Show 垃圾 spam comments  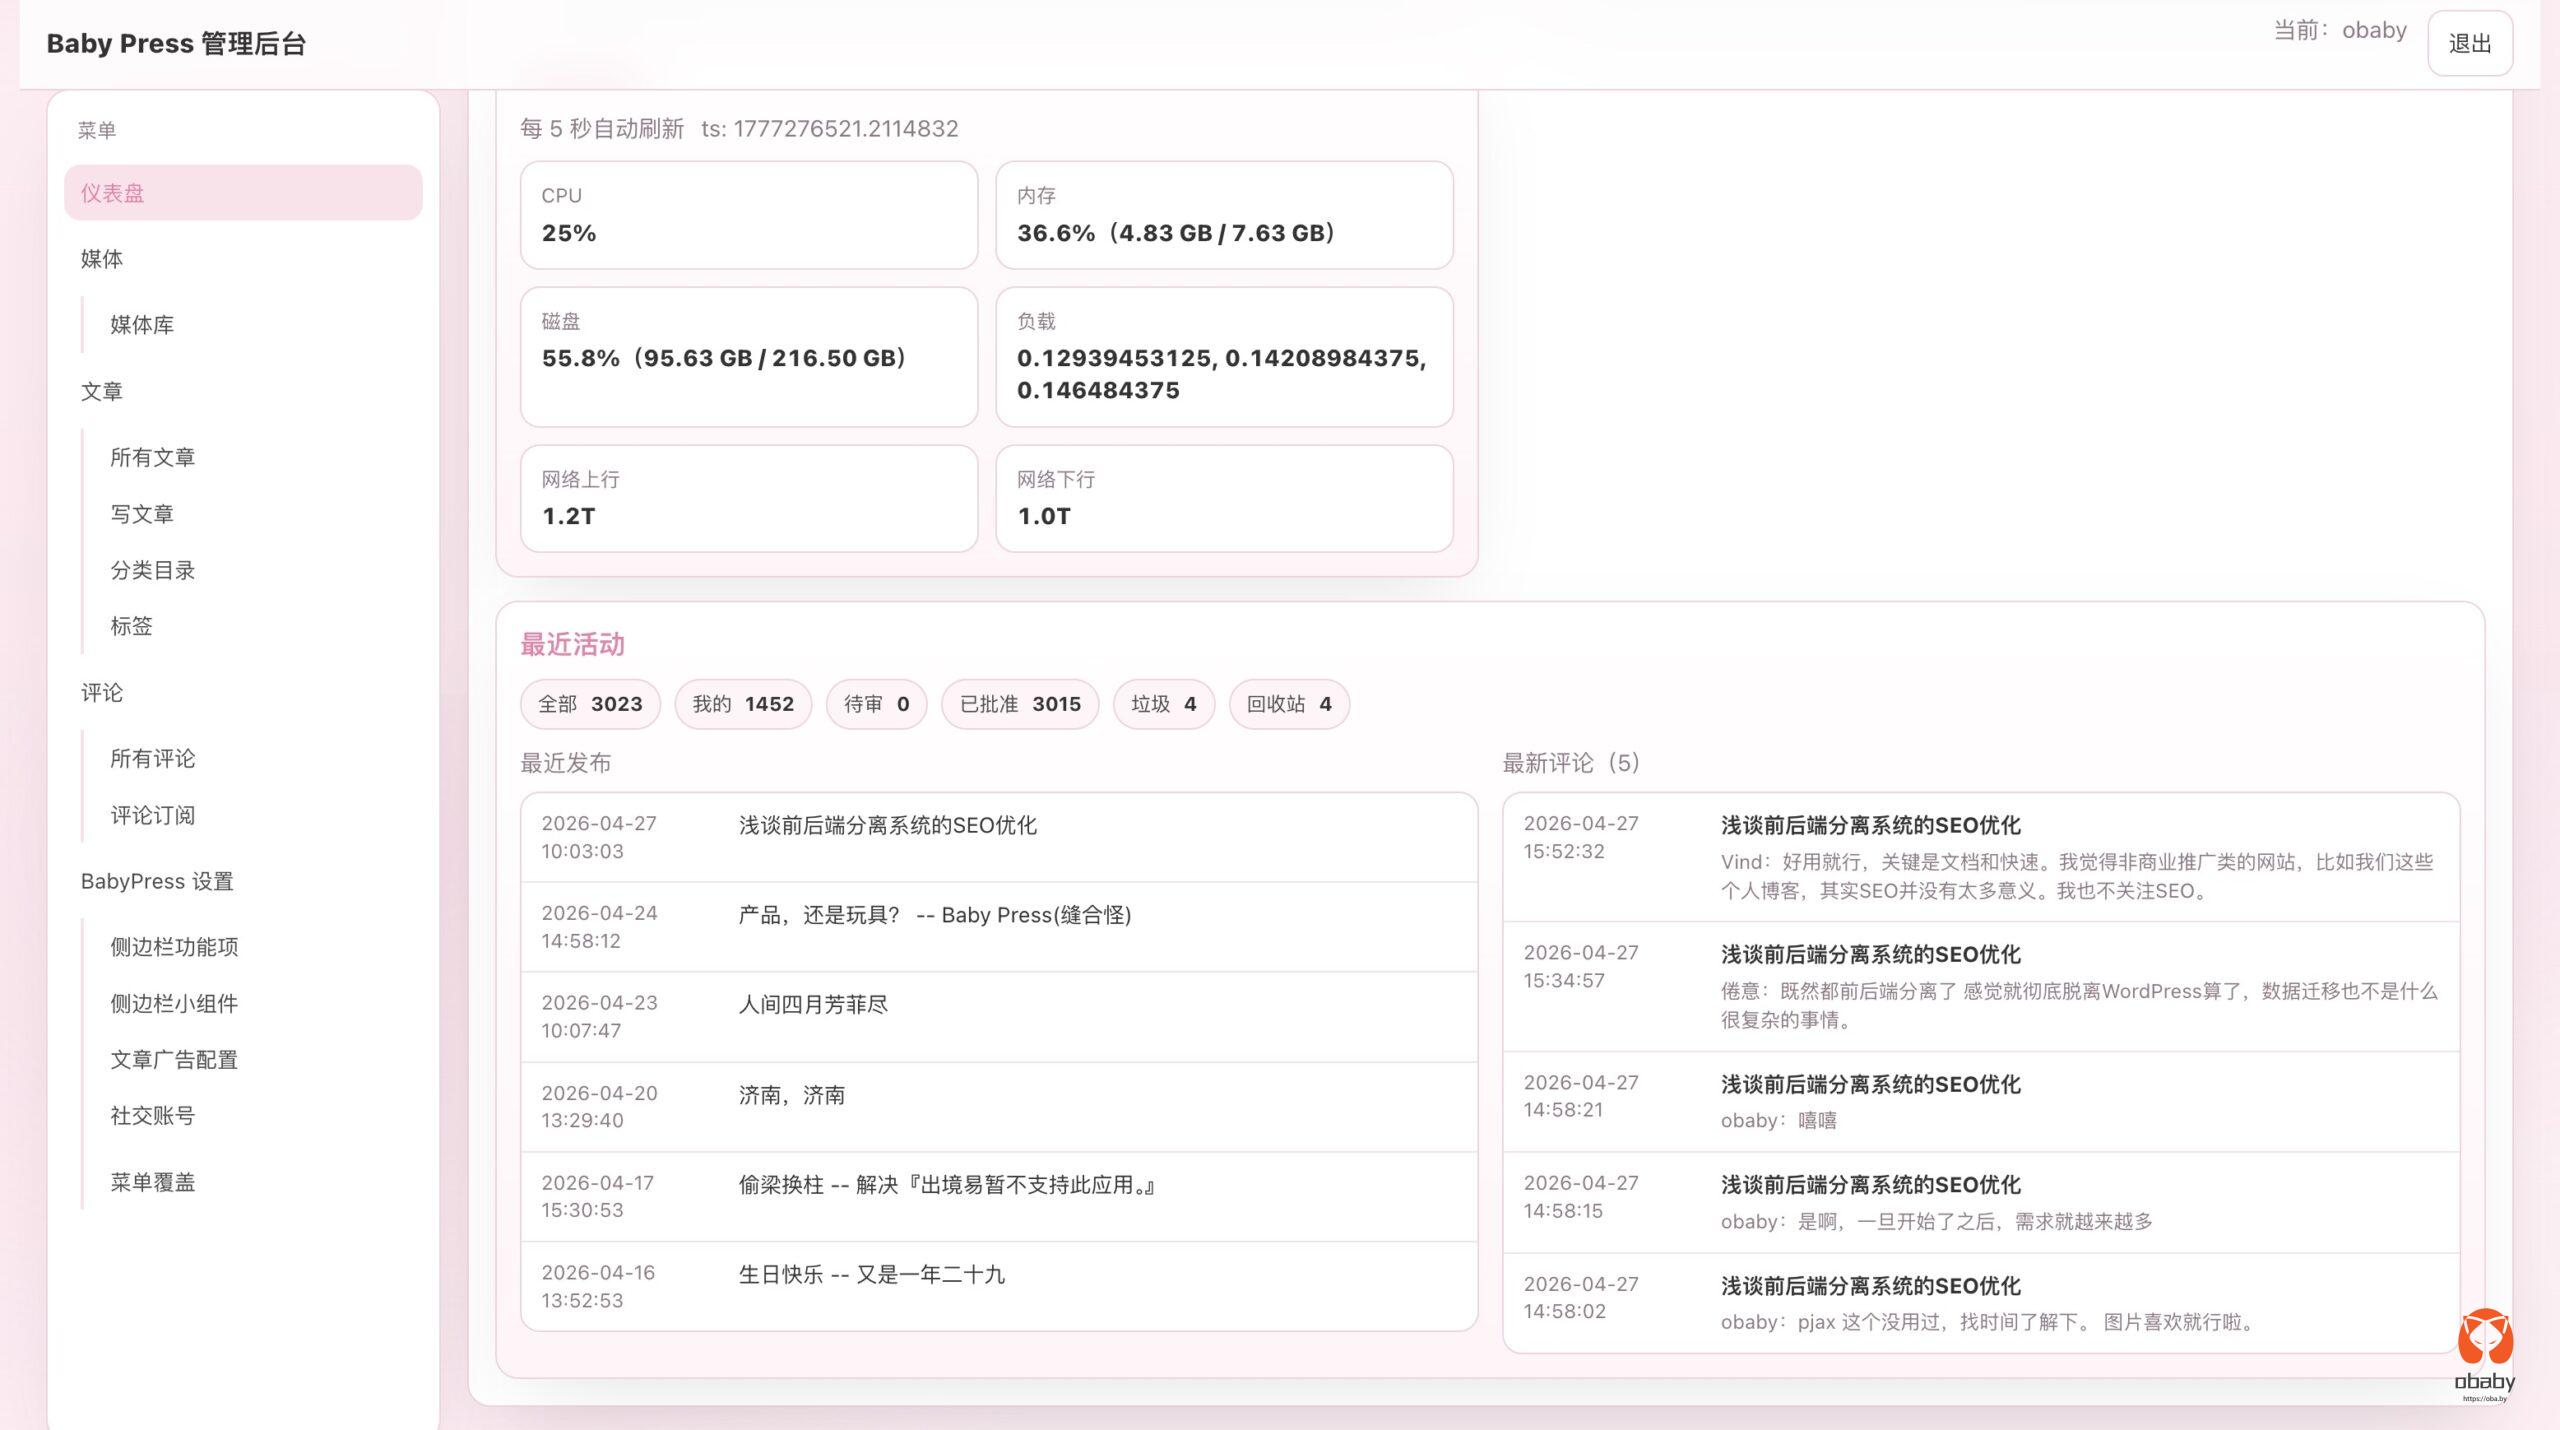(1163, 704)
